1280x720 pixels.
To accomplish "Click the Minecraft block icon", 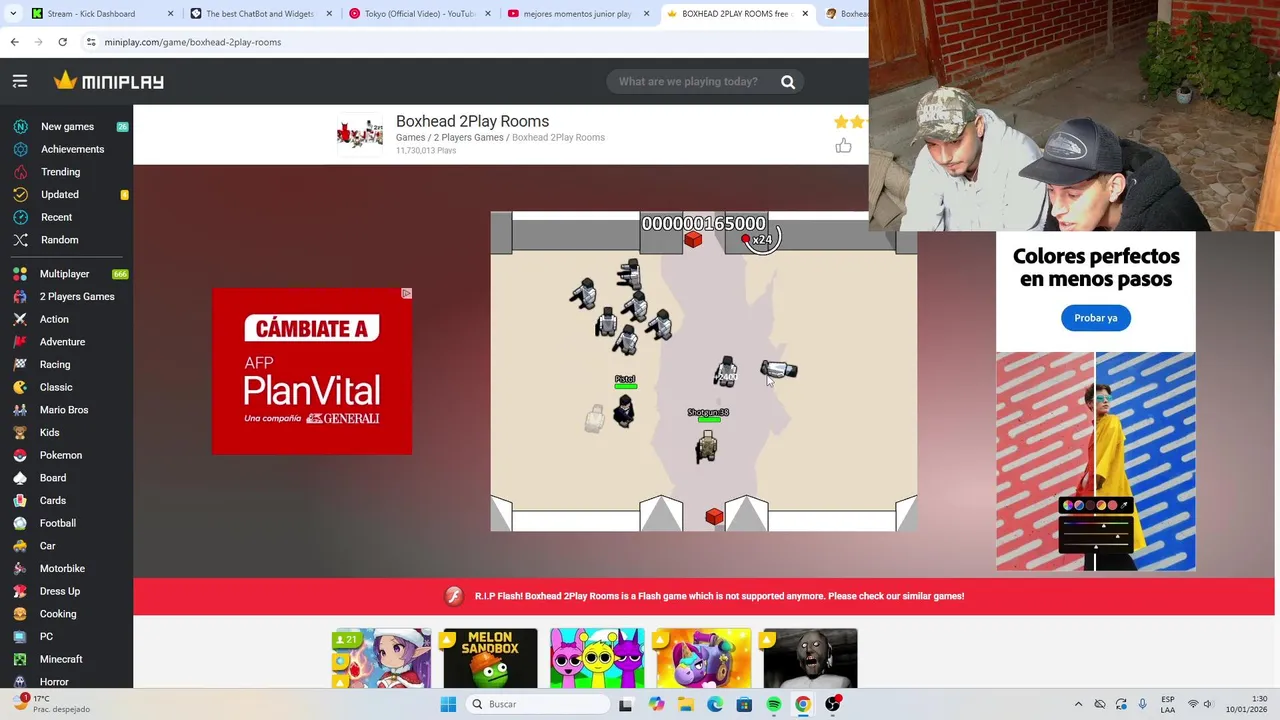I will (20, 659).
